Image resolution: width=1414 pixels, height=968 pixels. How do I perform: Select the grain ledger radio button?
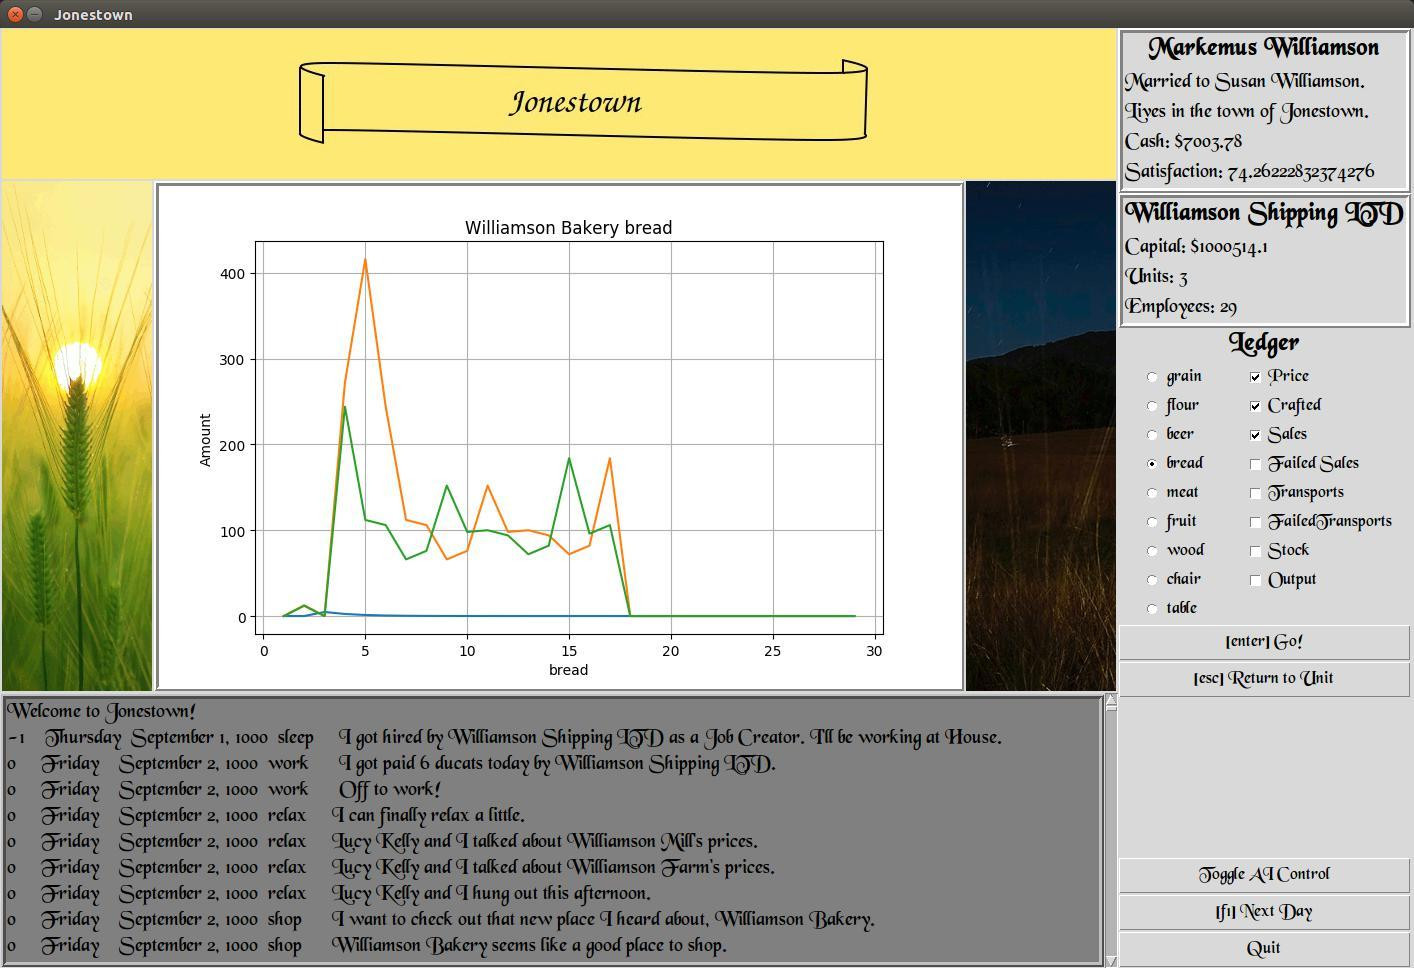coord(1152,377)
